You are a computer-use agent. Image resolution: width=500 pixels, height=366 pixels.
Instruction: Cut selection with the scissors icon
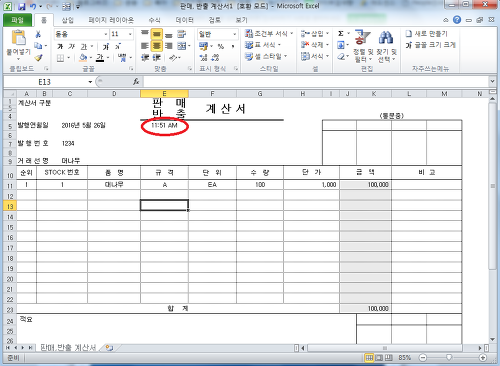(x=38, y=34)
